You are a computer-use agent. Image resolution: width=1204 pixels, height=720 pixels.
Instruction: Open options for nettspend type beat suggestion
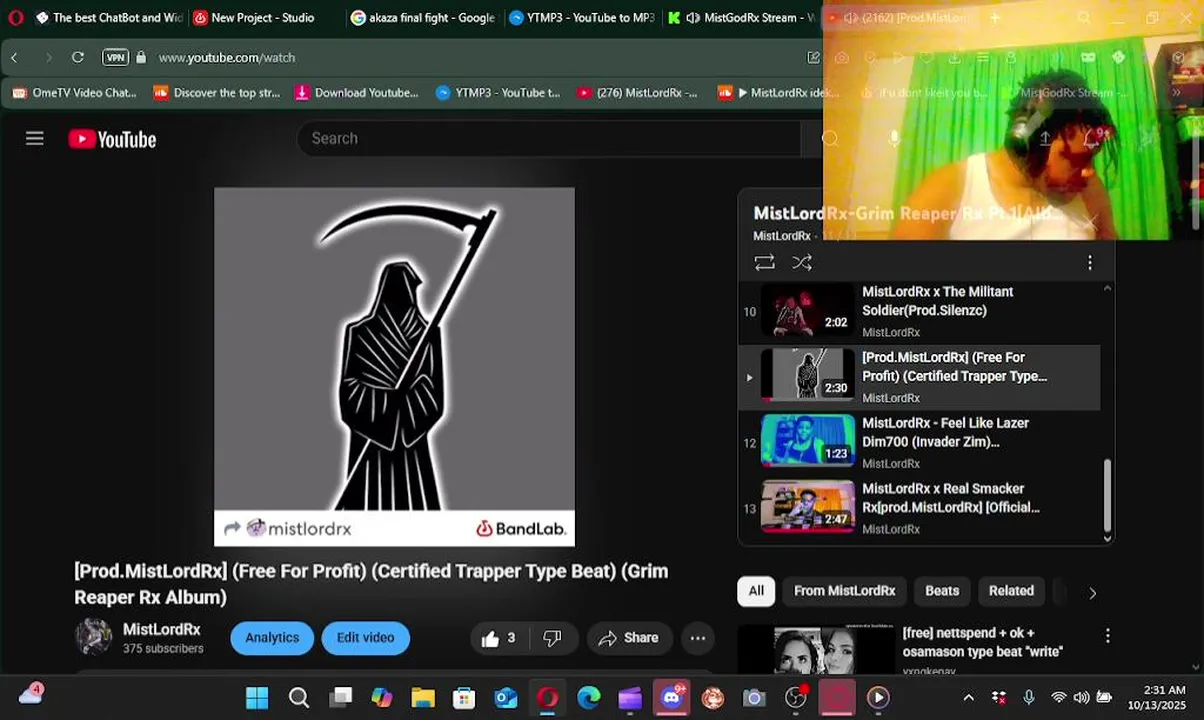[x=1107, y=636]
